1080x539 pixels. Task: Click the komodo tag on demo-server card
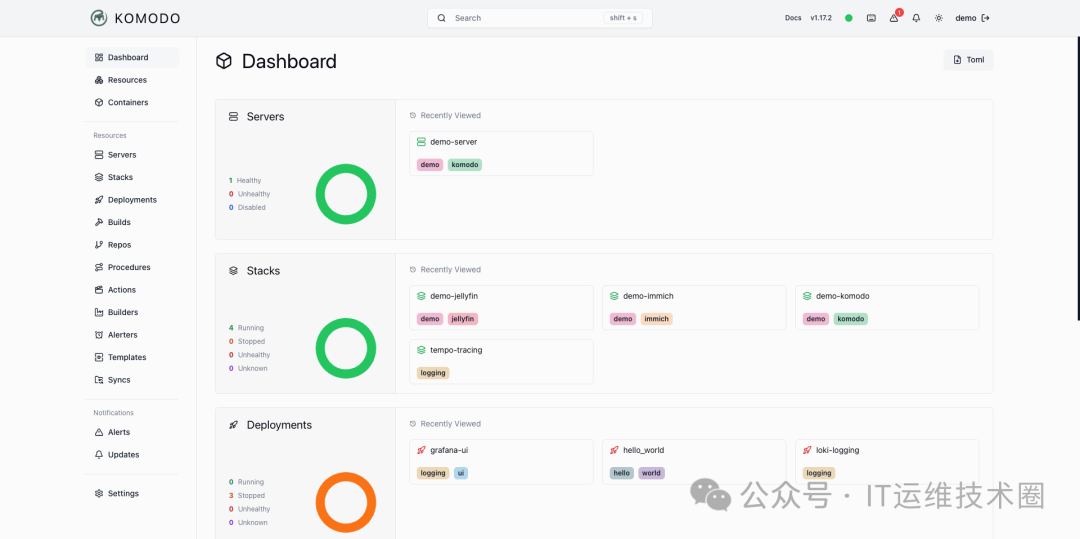pos(465,165)
